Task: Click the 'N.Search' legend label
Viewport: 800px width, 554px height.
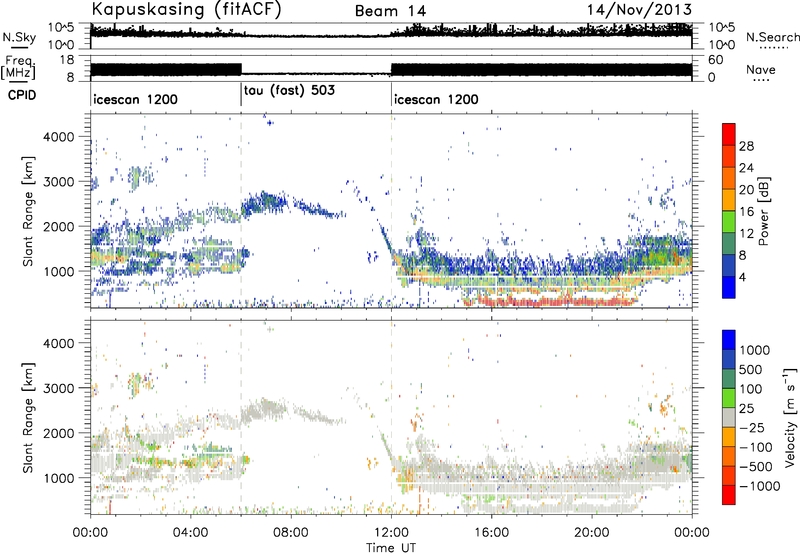Action: [x=773, y=37]
